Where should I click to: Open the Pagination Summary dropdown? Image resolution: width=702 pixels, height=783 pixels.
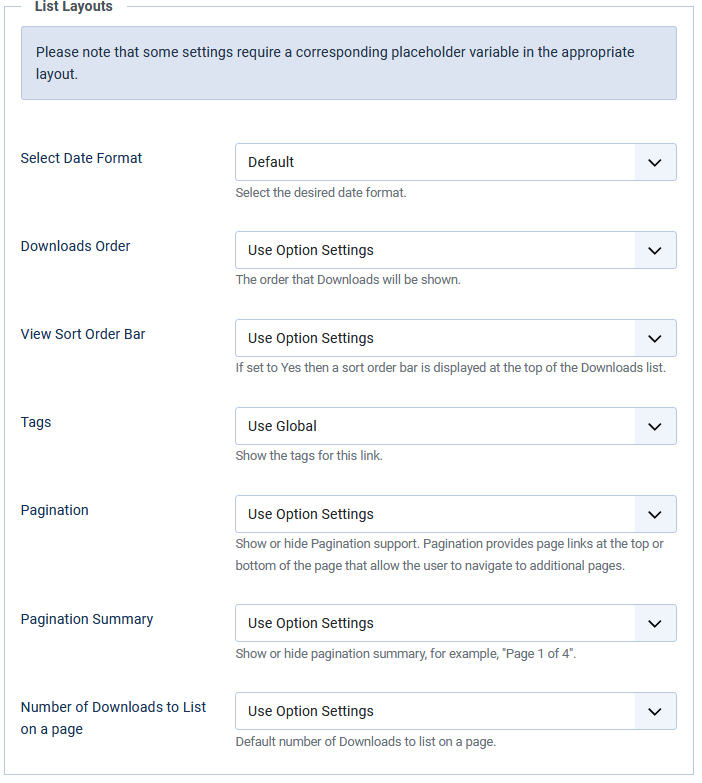click(x=455, y=623)
